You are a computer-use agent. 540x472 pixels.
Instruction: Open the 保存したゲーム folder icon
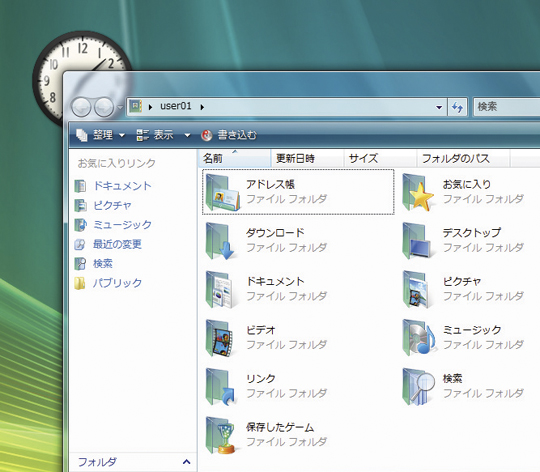tap(220, 435)
